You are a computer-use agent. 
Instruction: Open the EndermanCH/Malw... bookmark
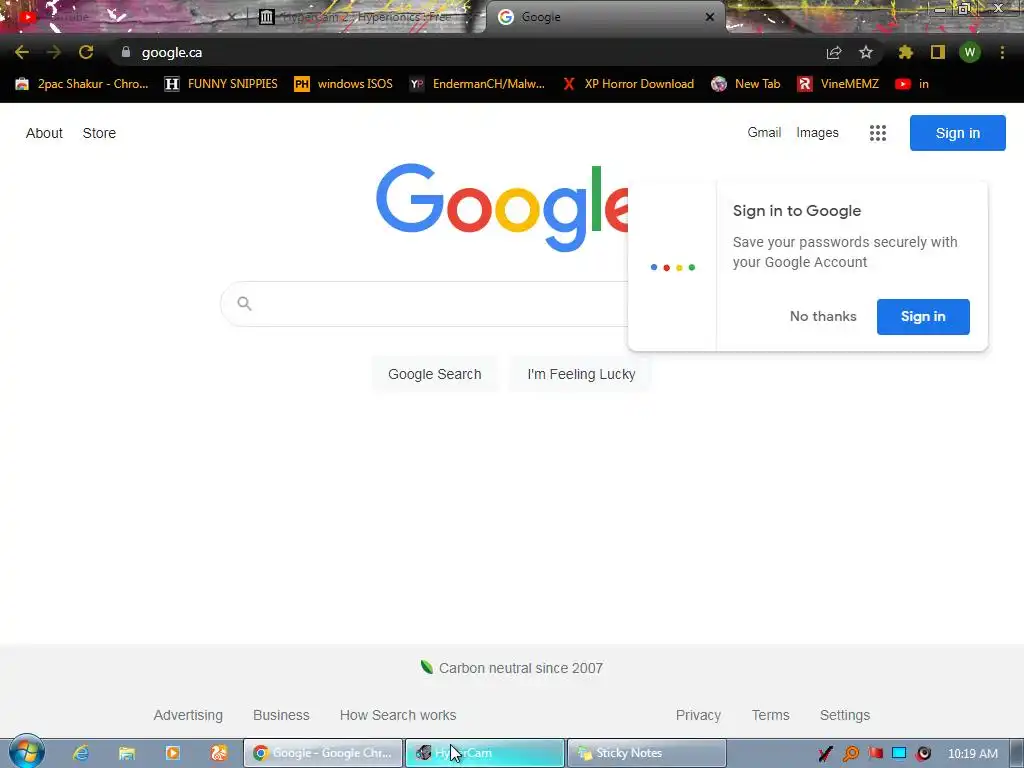[477, 84]
